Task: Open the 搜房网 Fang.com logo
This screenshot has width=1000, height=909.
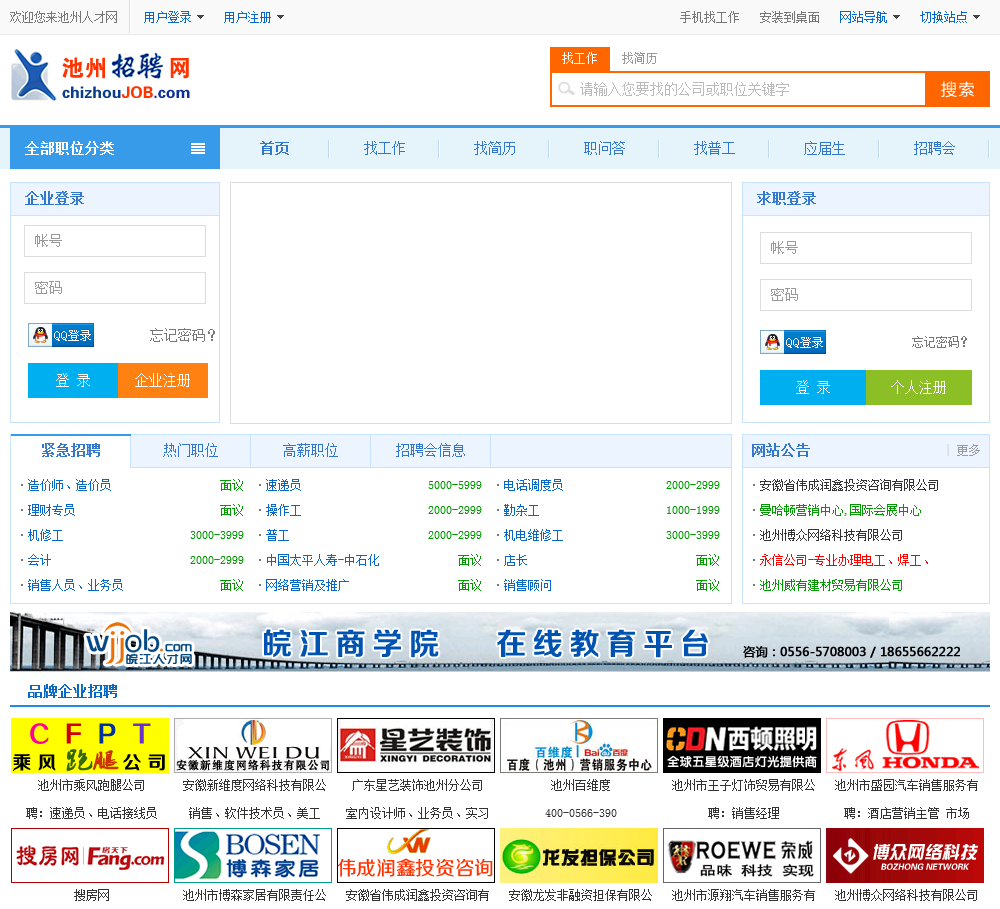Action: tap(90, 855)
